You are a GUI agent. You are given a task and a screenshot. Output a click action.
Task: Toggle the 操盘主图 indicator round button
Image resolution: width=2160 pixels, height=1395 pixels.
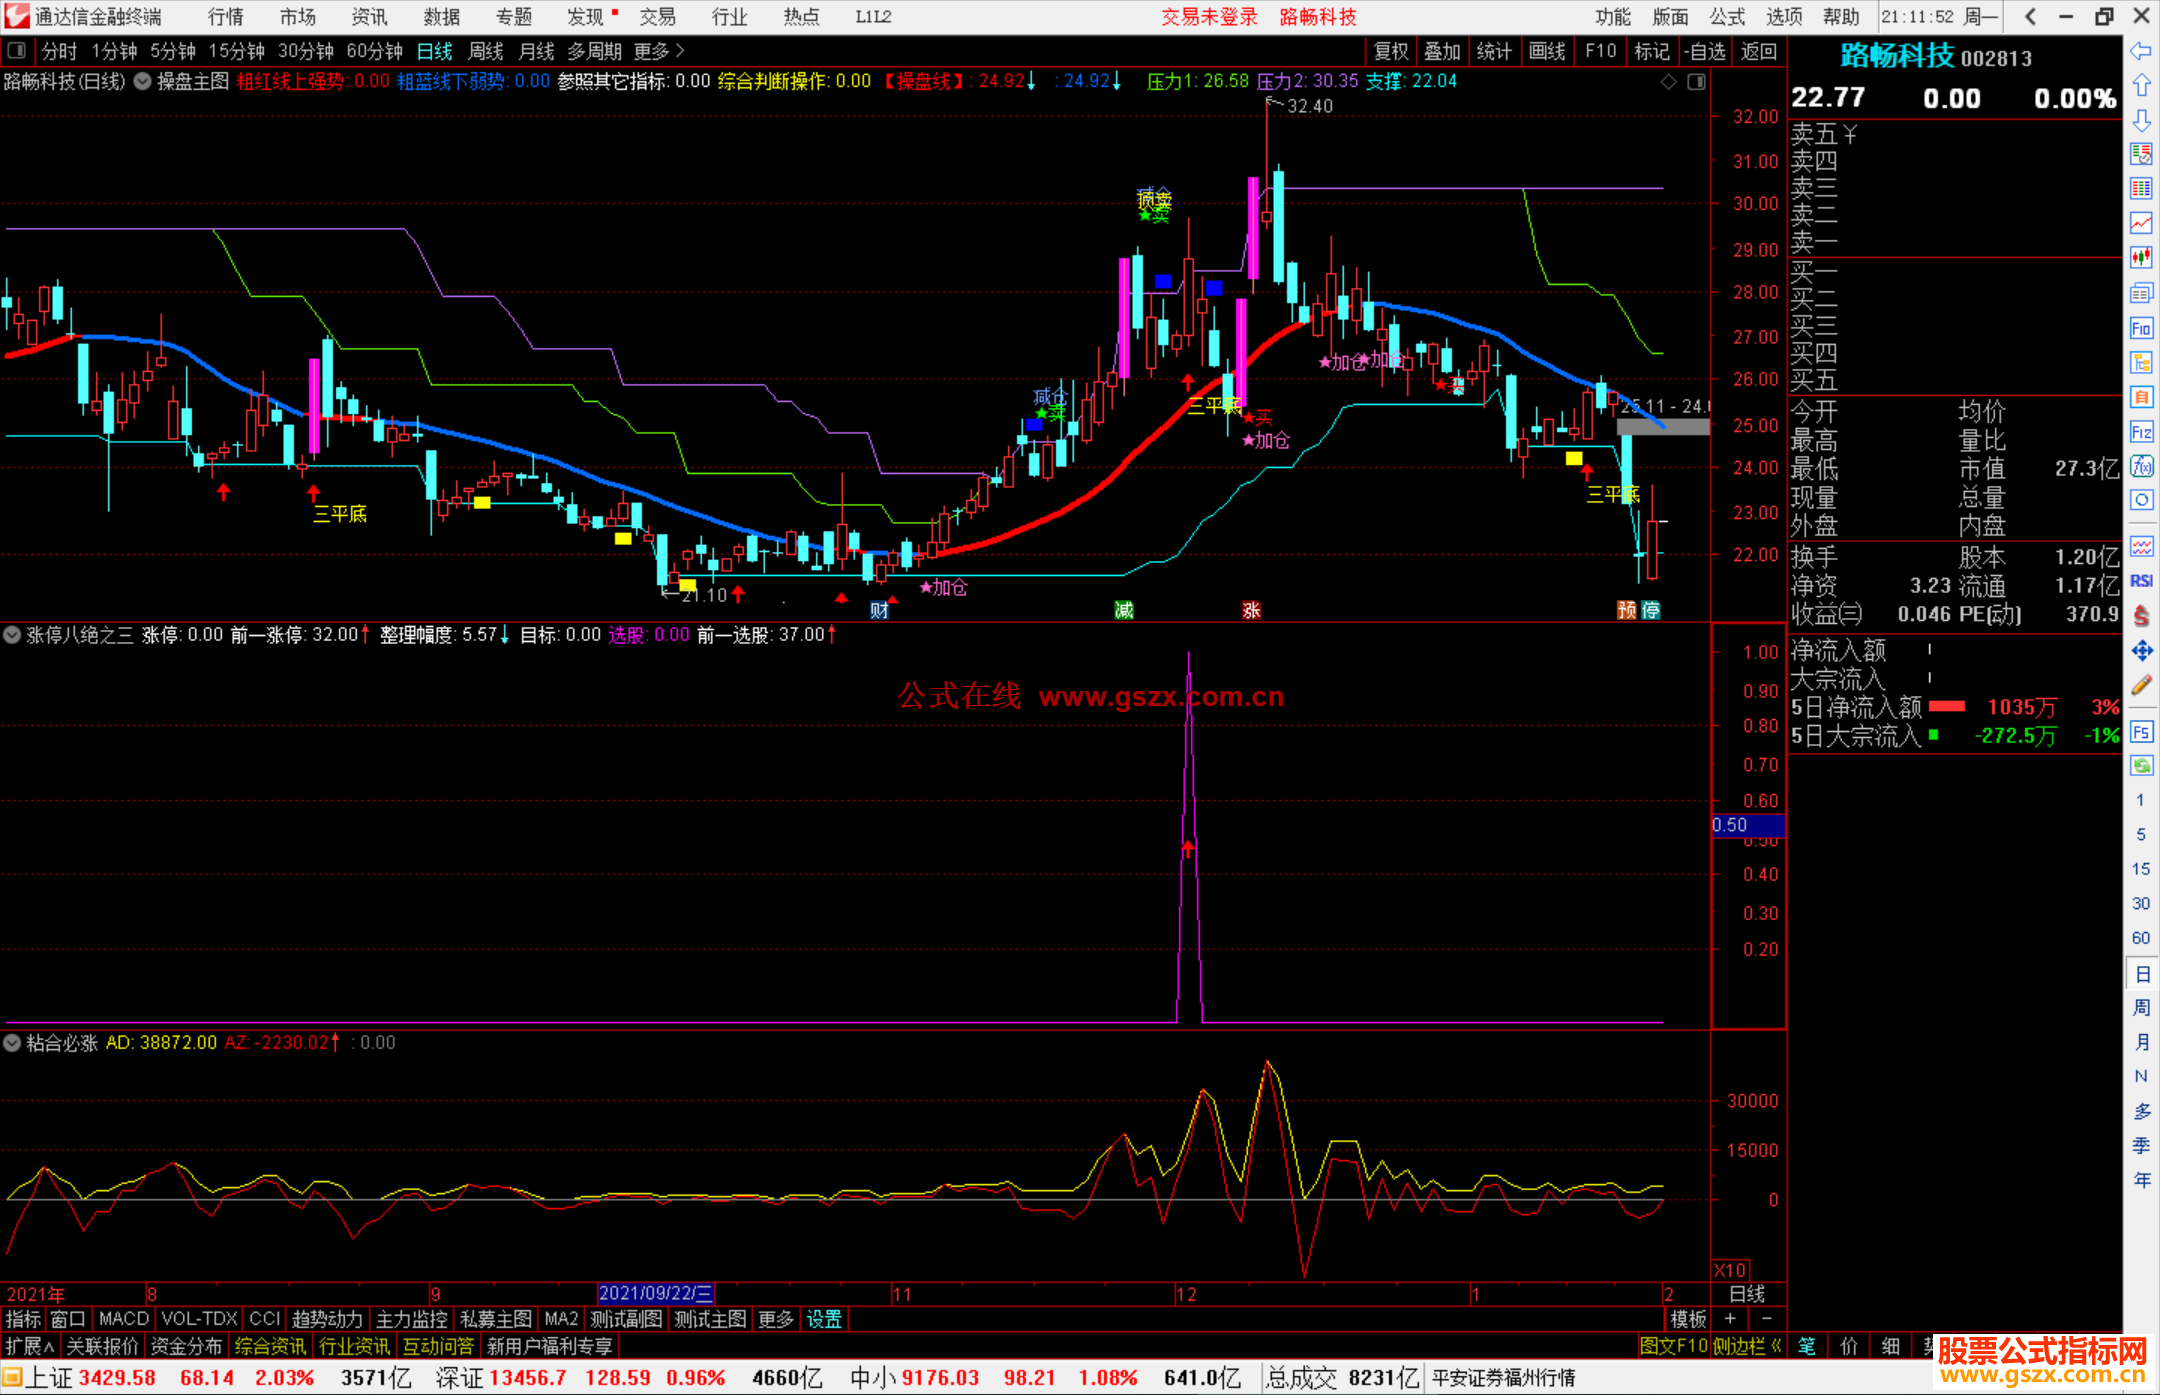[142, 81]
